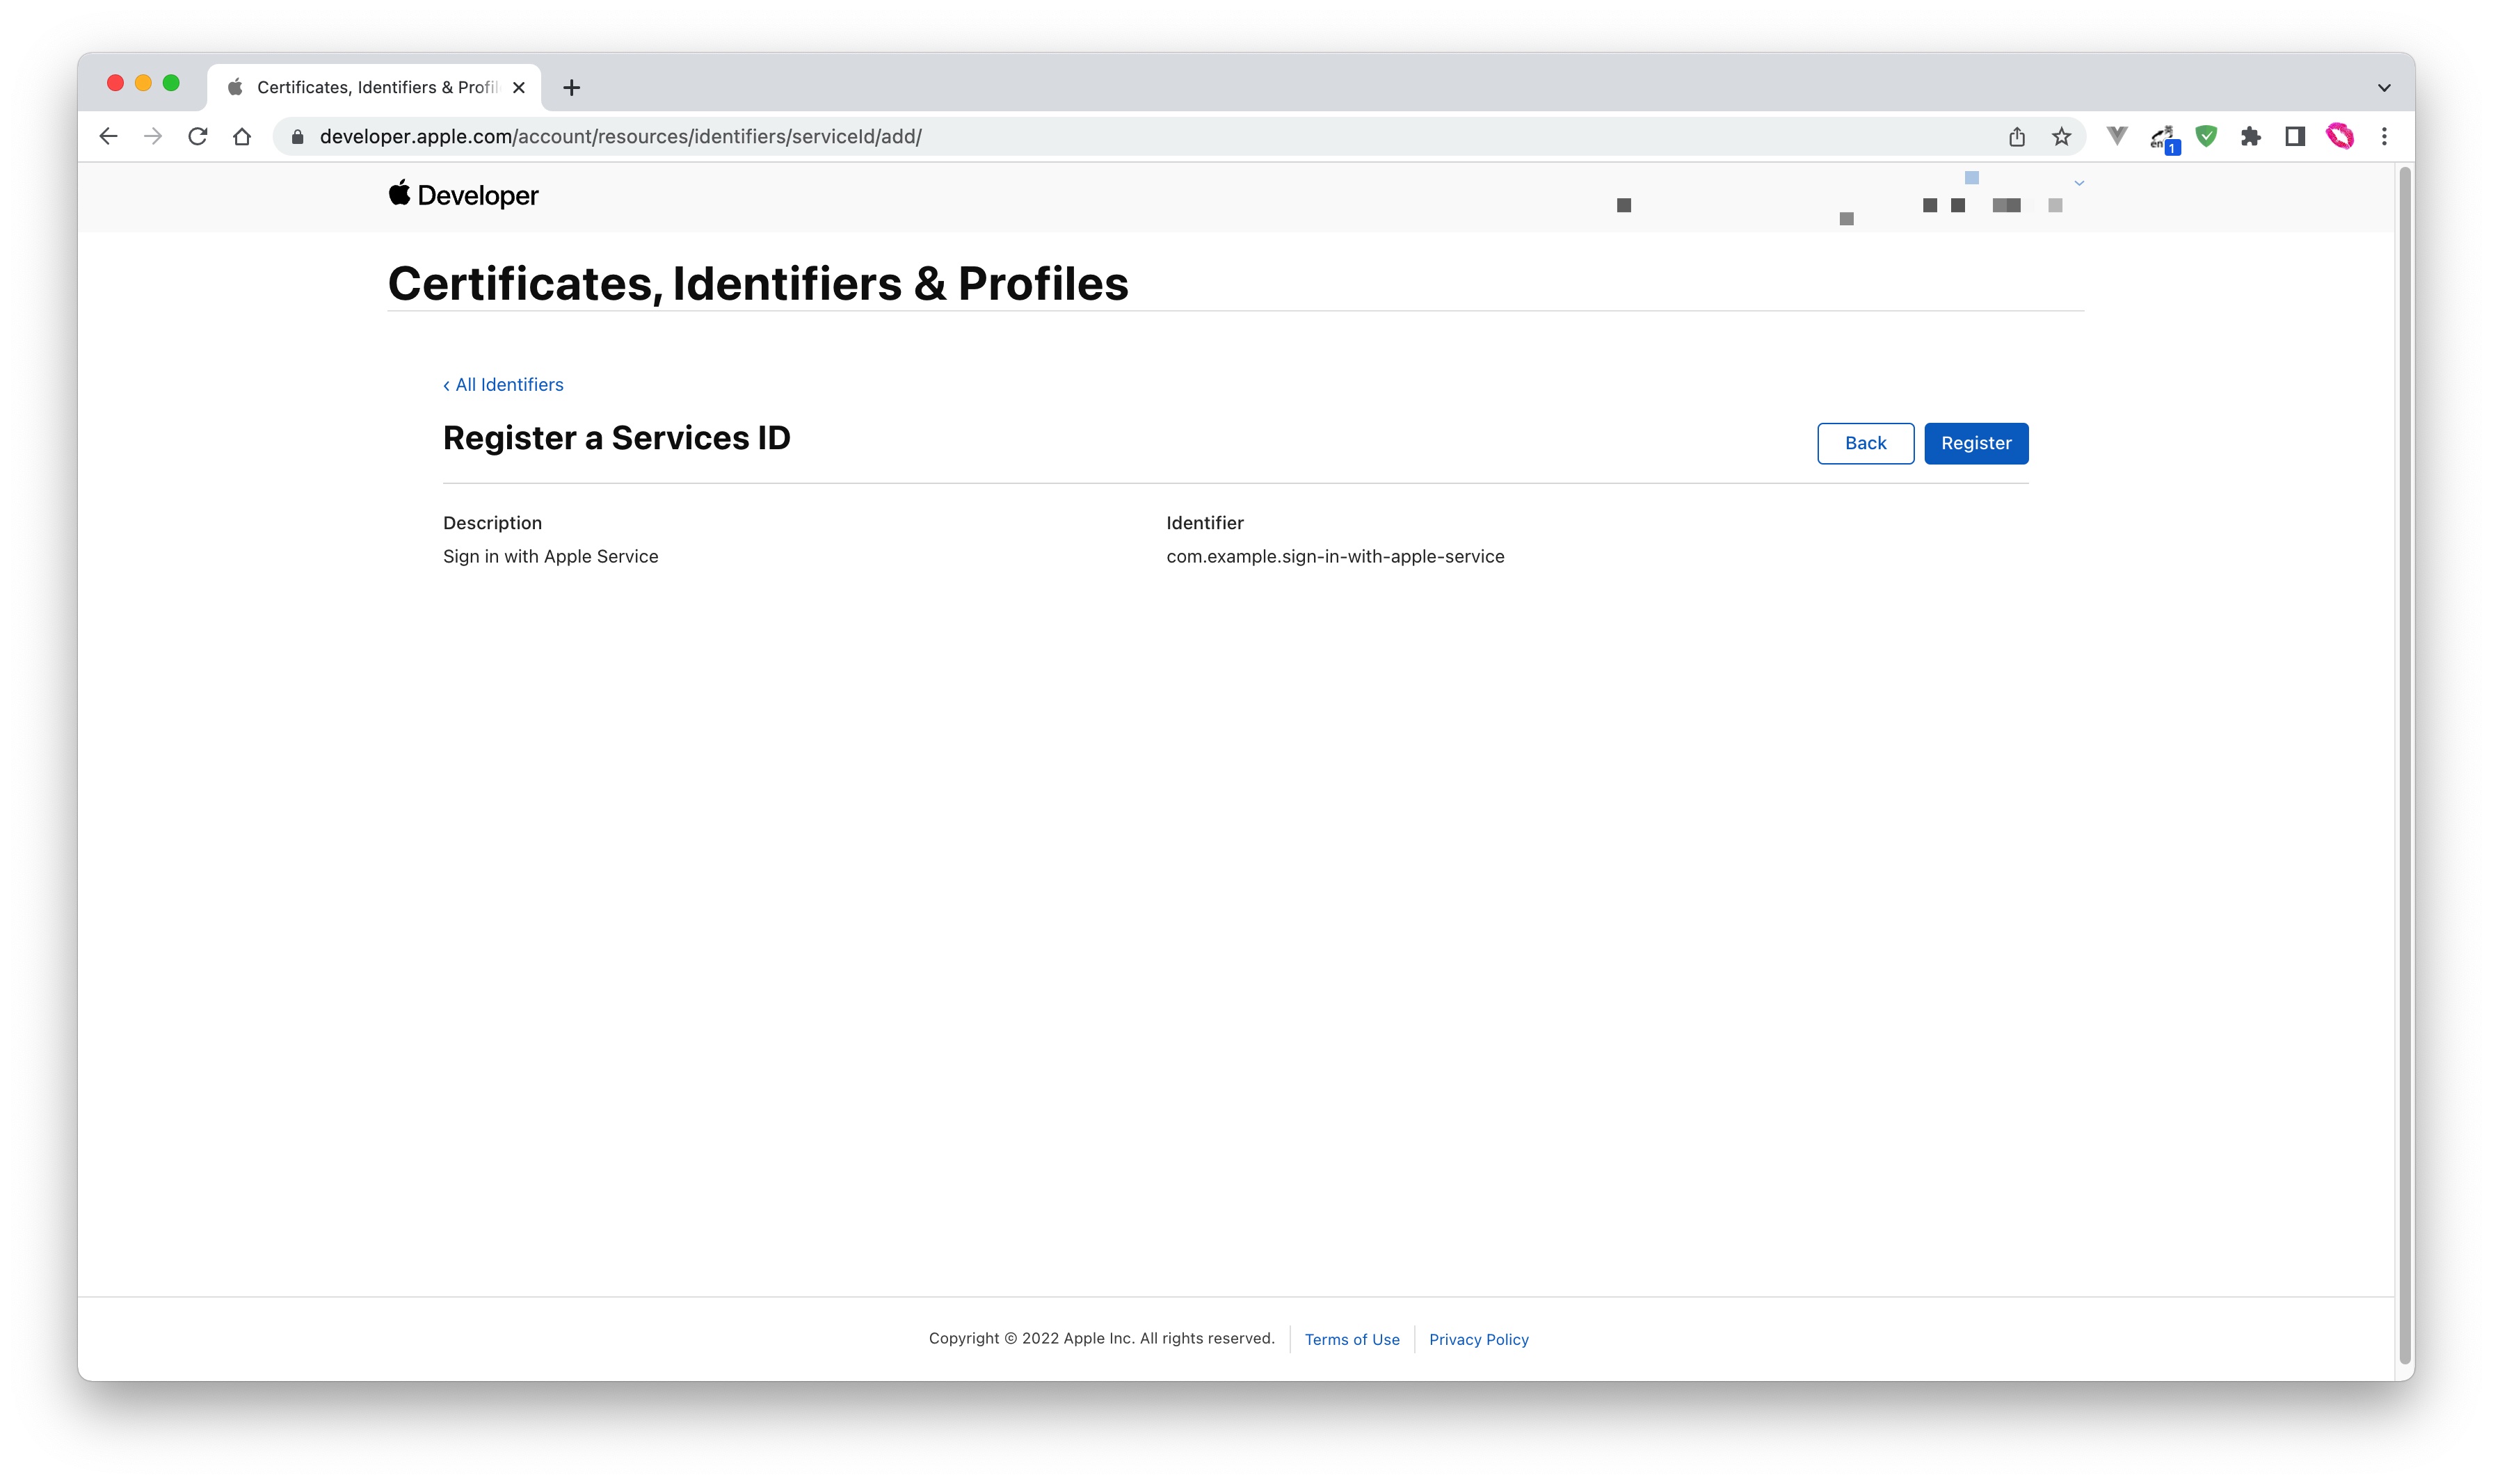Open the Terms of Use link
2493x1484 pixels.
1351,1339
